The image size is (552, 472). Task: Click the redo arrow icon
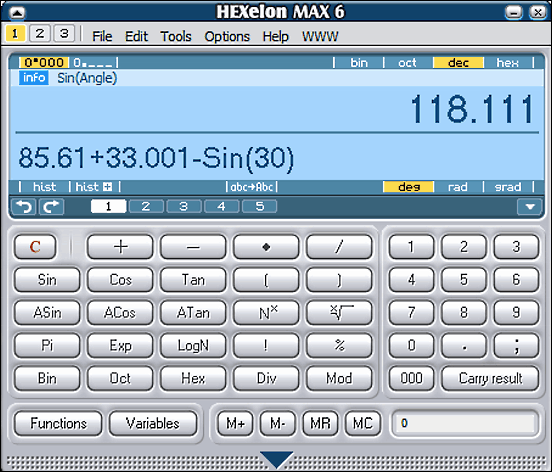click(x=51, y=207)
